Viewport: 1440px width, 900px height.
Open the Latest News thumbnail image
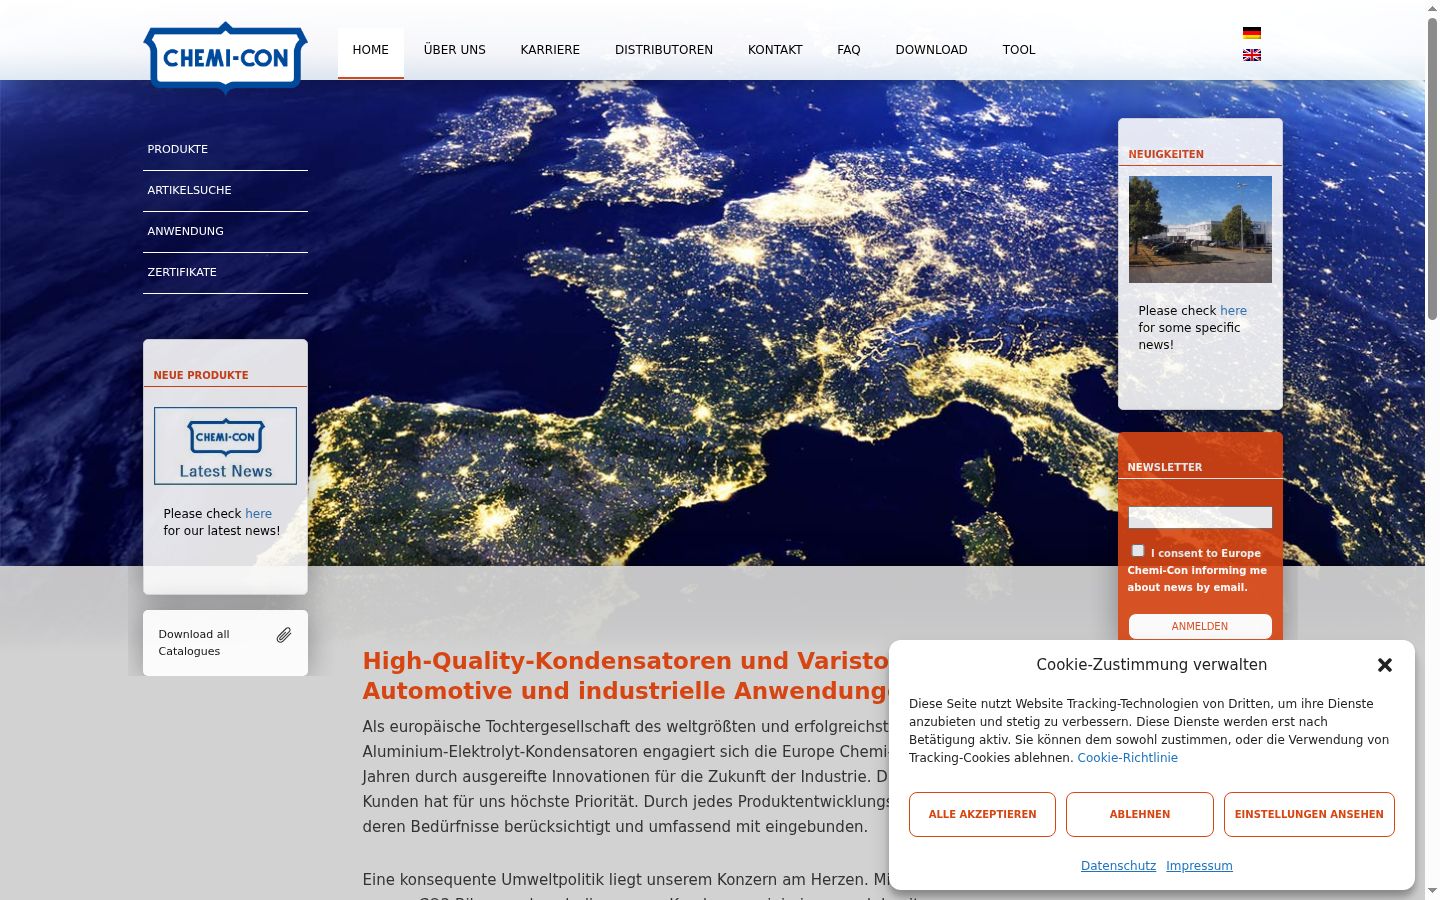click(x=225, y=446)
